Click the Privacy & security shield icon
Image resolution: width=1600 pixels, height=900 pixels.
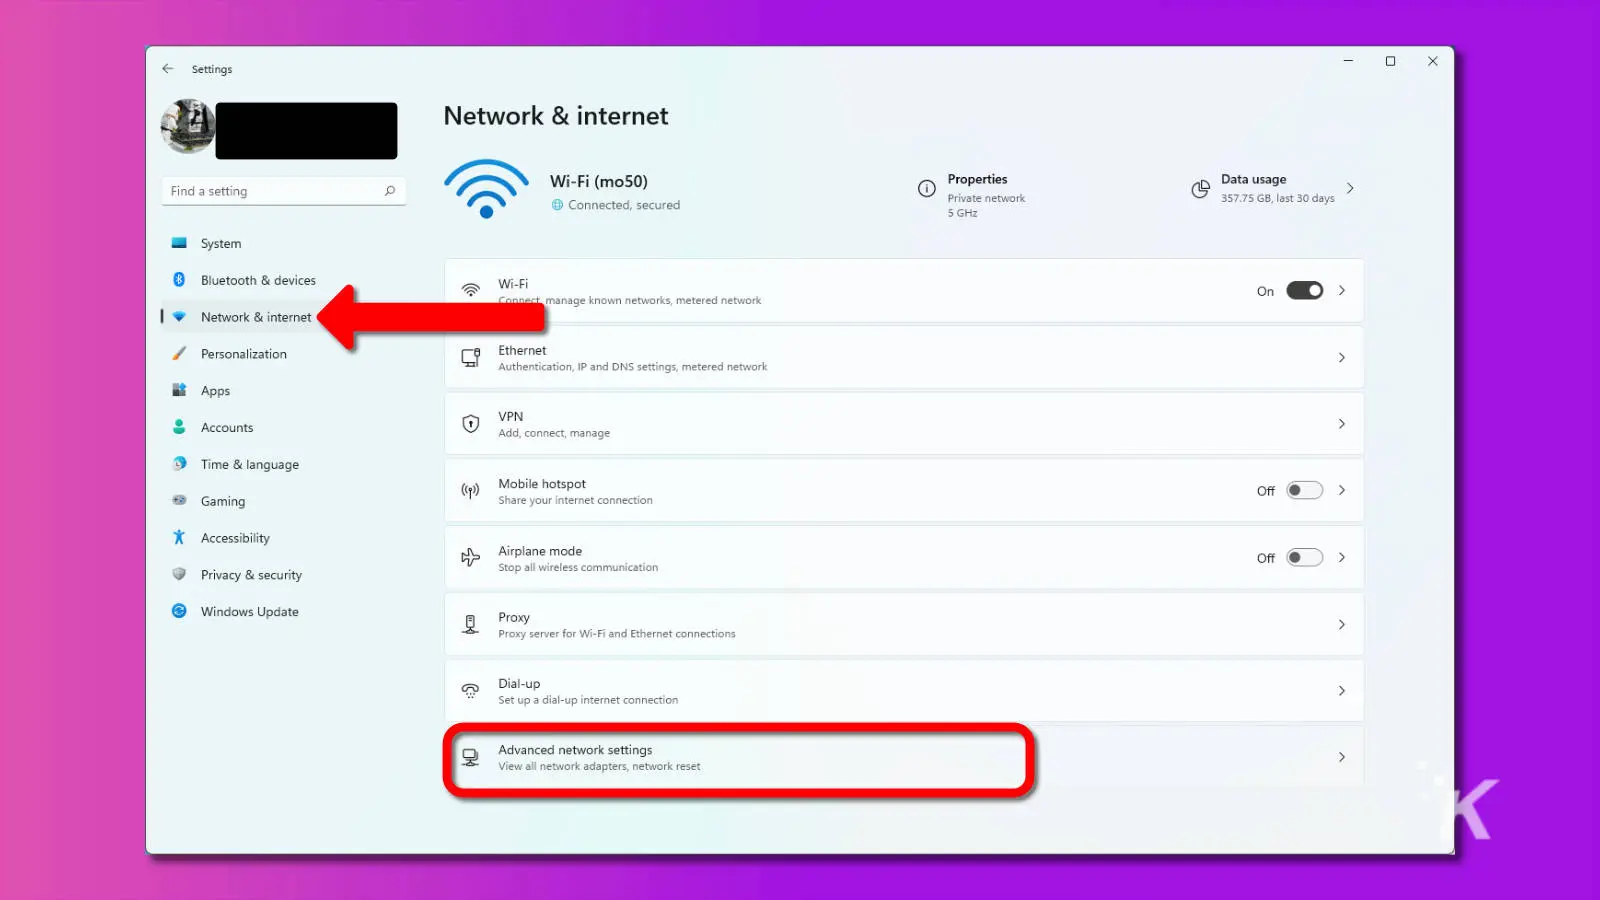tap(179, 574)
